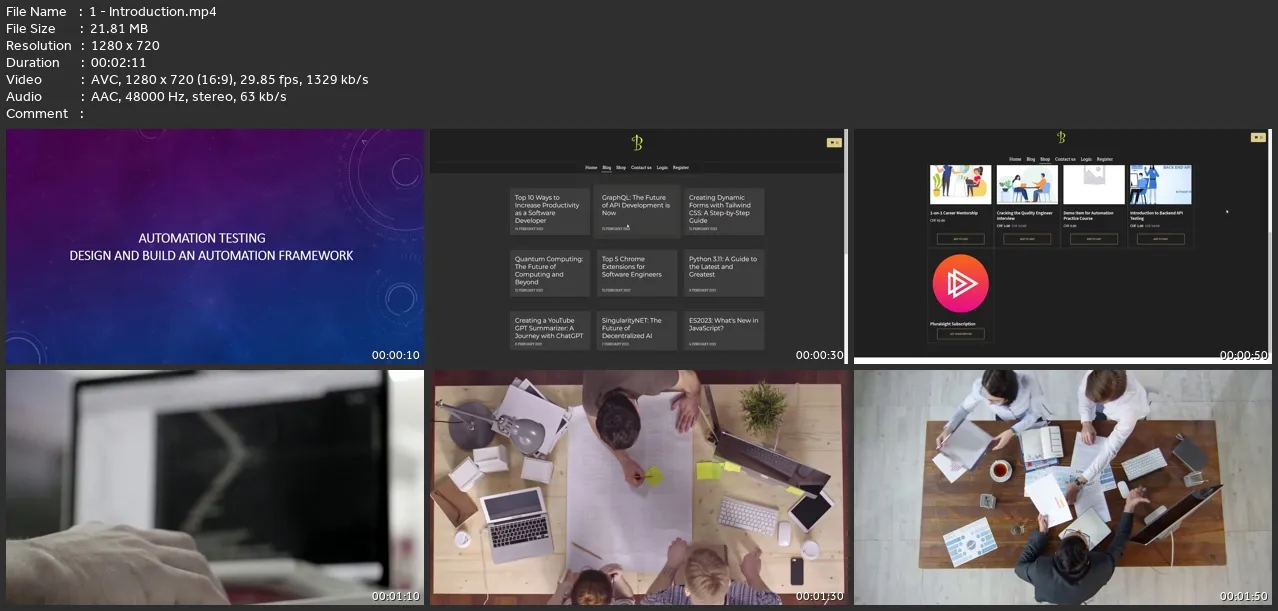Select the Cracking the Quality Engineer Interview image
Image resolution: width=1278 pixels, height=611 pixels.
pos(1027,185)
